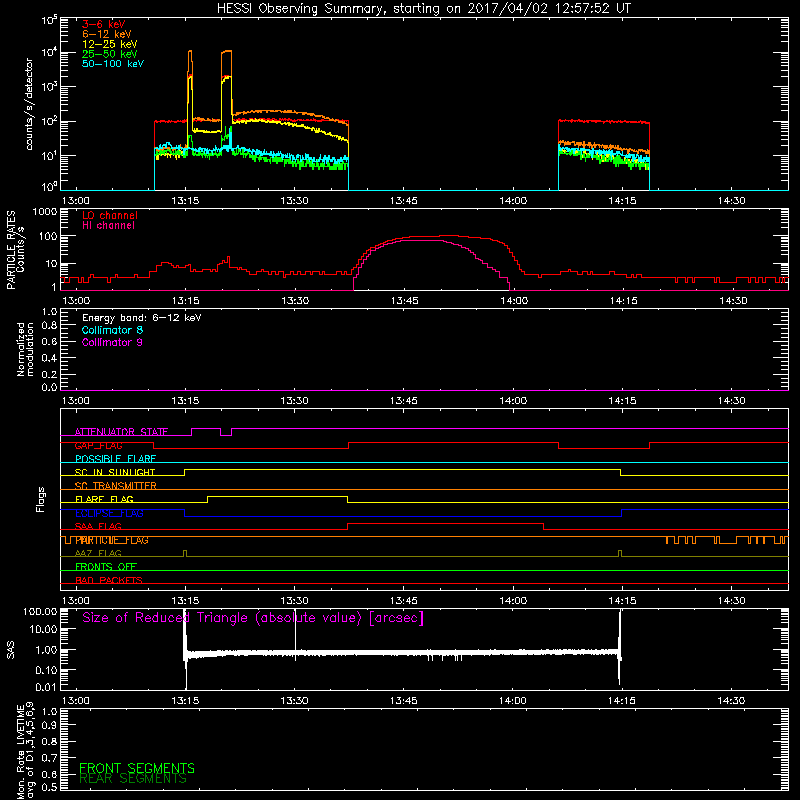Select the 'FRONT SEGMENTS' legend label
Image resolution: width=800 pixels, height=800 pixels.
pyautogui.click(x=137, y=768)
